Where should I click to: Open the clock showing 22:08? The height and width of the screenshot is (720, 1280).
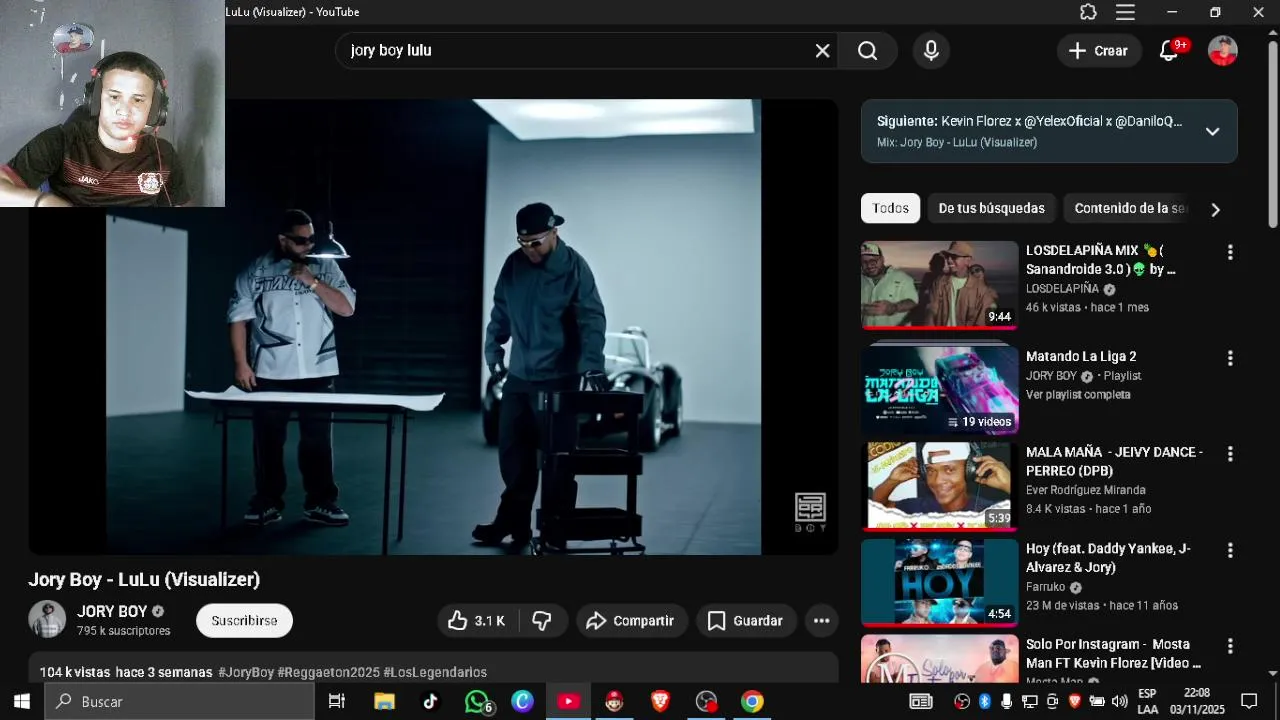click(1197, 702)
